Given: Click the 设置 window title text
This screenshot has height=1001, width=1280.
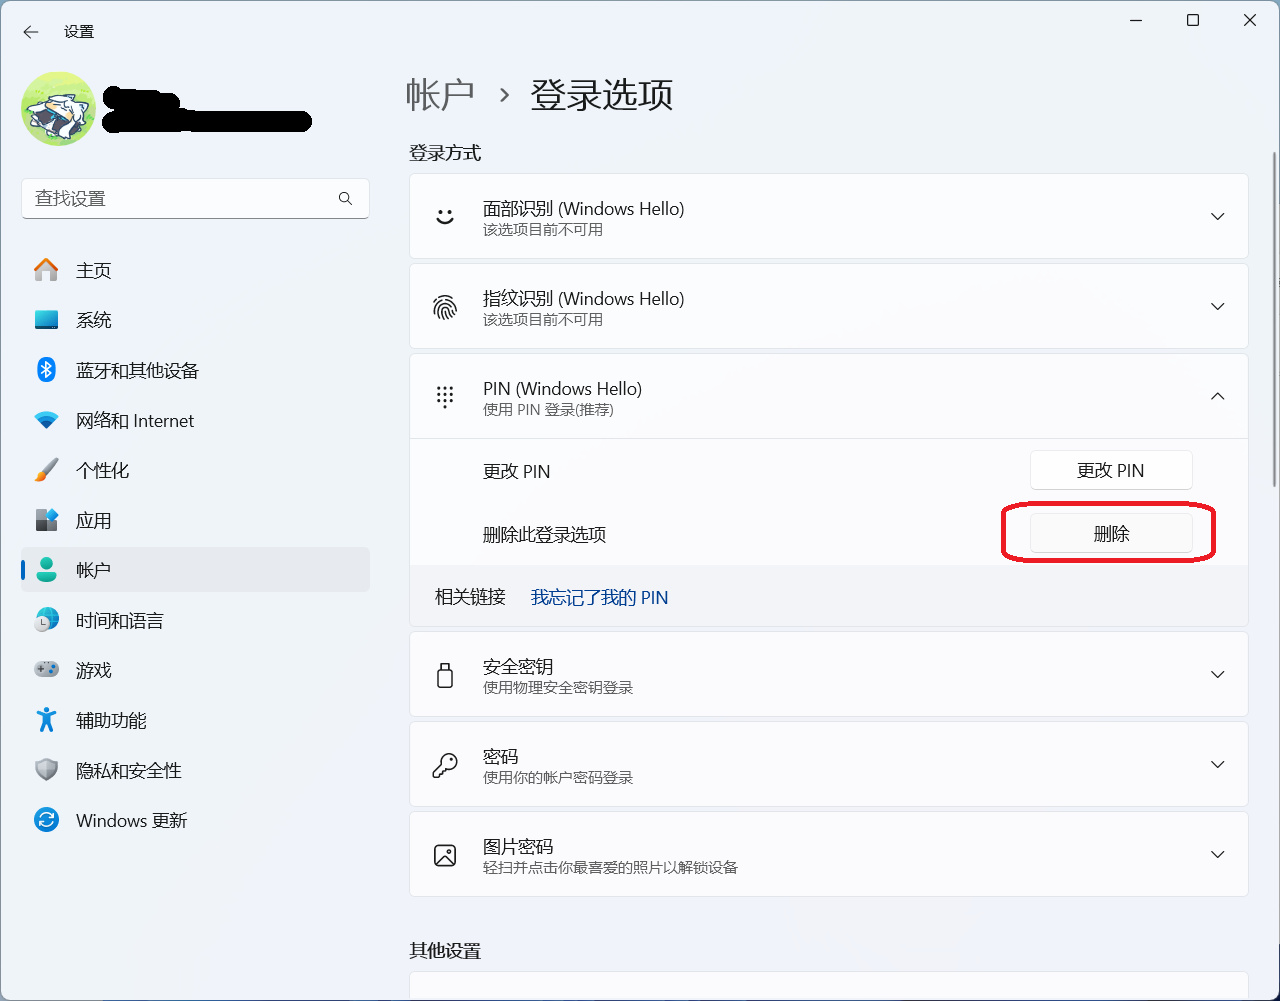Looking at the screenshot, I should [x=79, y=32].
